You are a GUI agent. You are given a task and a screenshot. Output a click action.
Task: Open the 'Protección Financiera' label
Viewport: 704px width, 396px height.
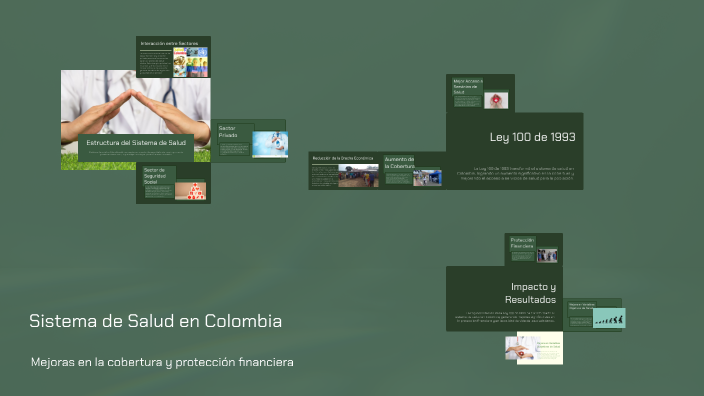coord(522,243)
